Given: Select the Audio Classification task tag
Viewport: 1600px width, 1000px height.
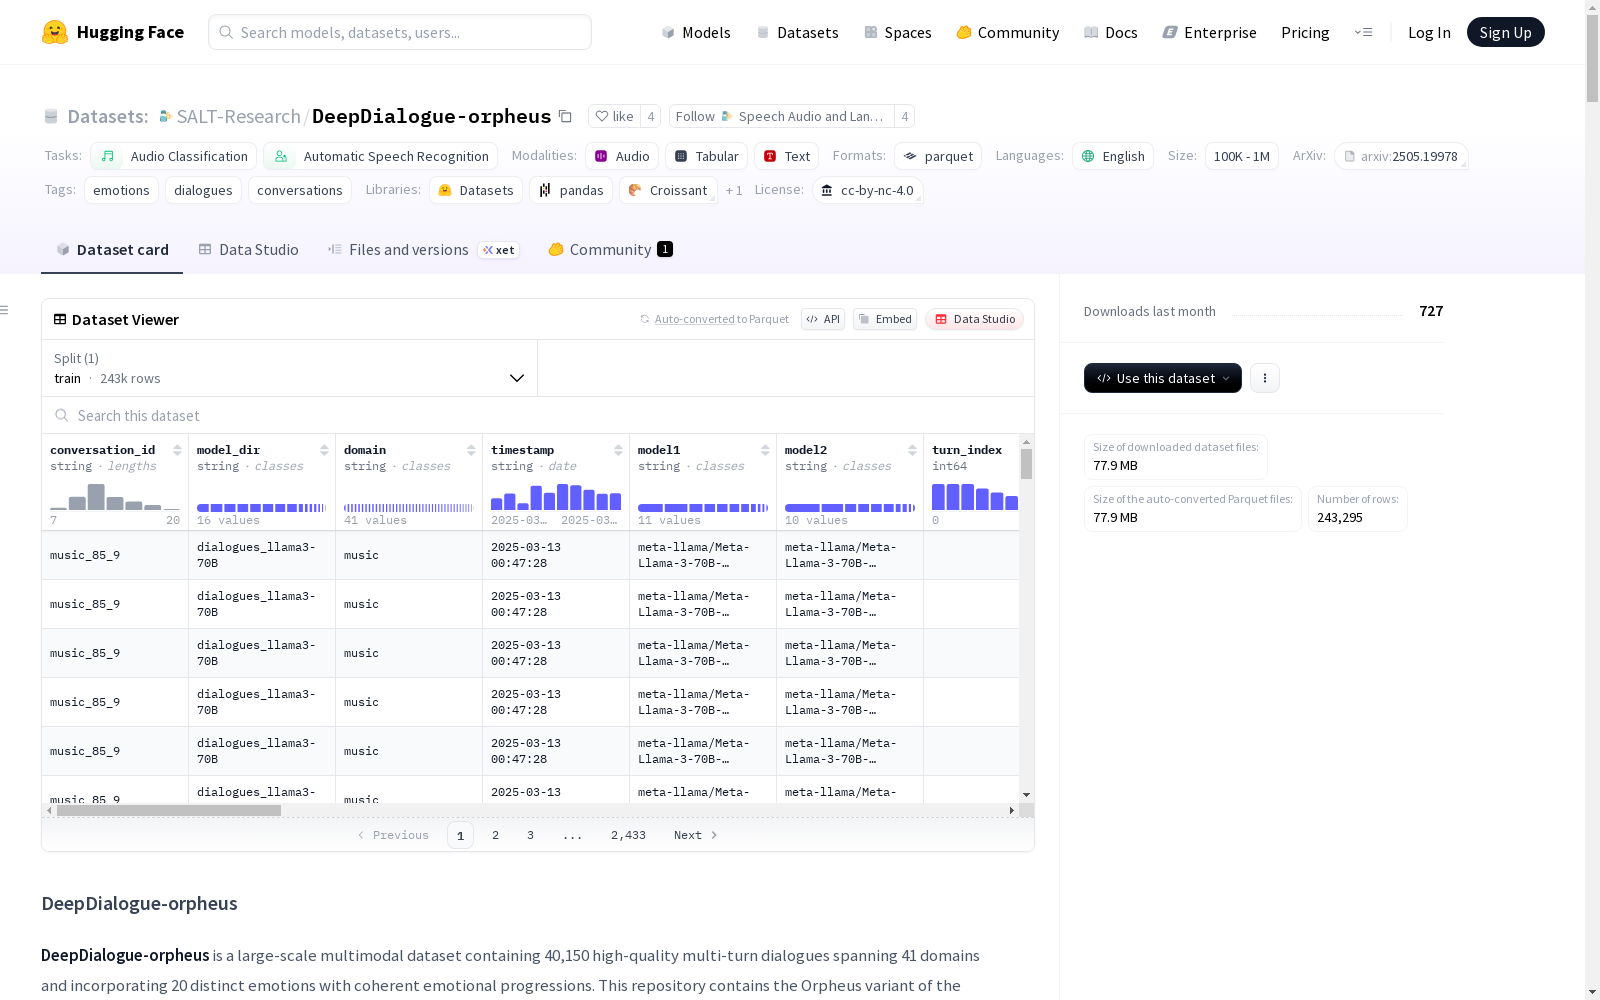Looking at the screenshot, I should (x=174, y=156).
